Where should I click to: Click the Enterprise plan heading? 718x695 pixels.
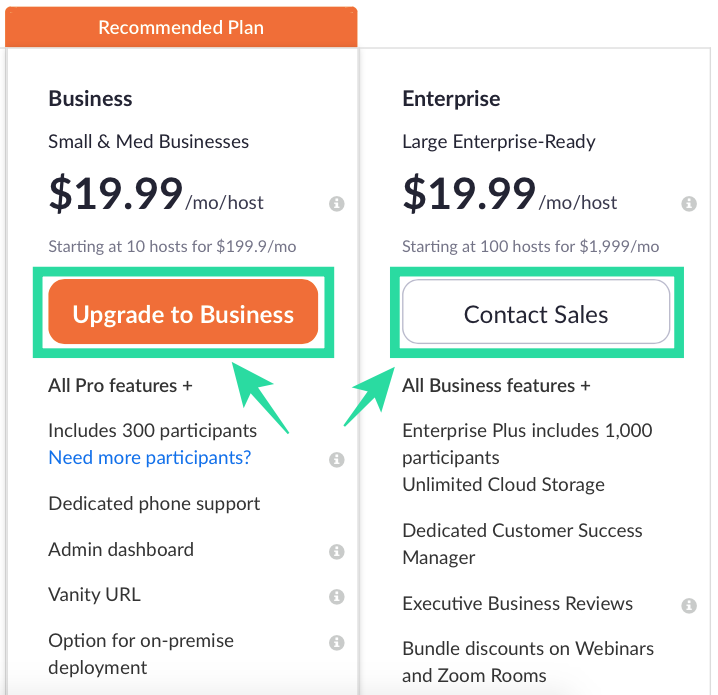pyautogui.click(x=451, y=99)
